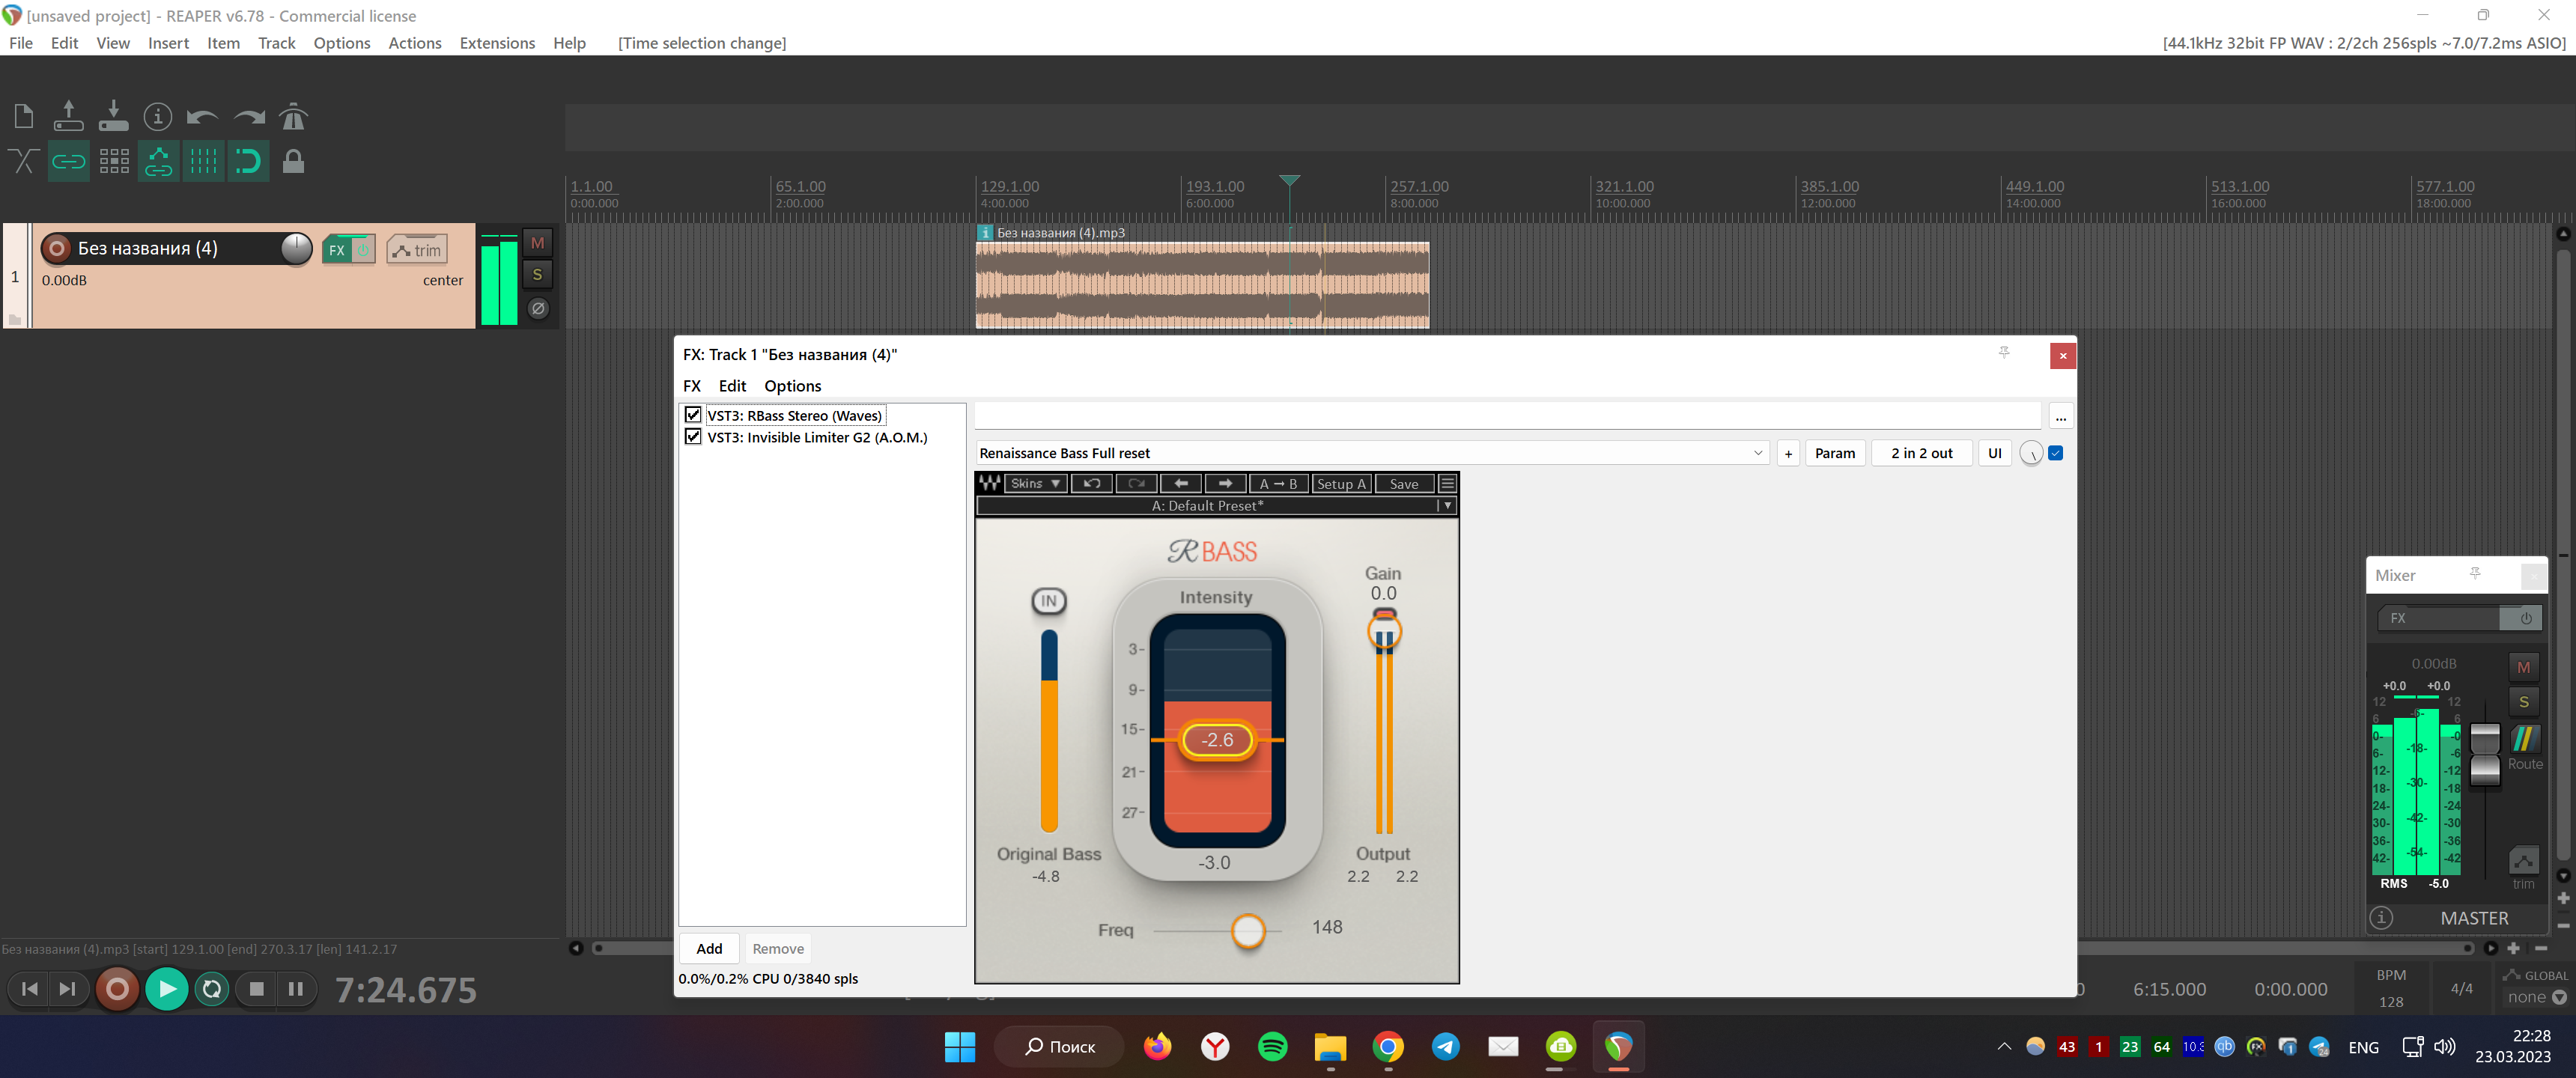Toggle snap magnet icon
This screenshot has height=1078, width=2576.
click(248, 161)
